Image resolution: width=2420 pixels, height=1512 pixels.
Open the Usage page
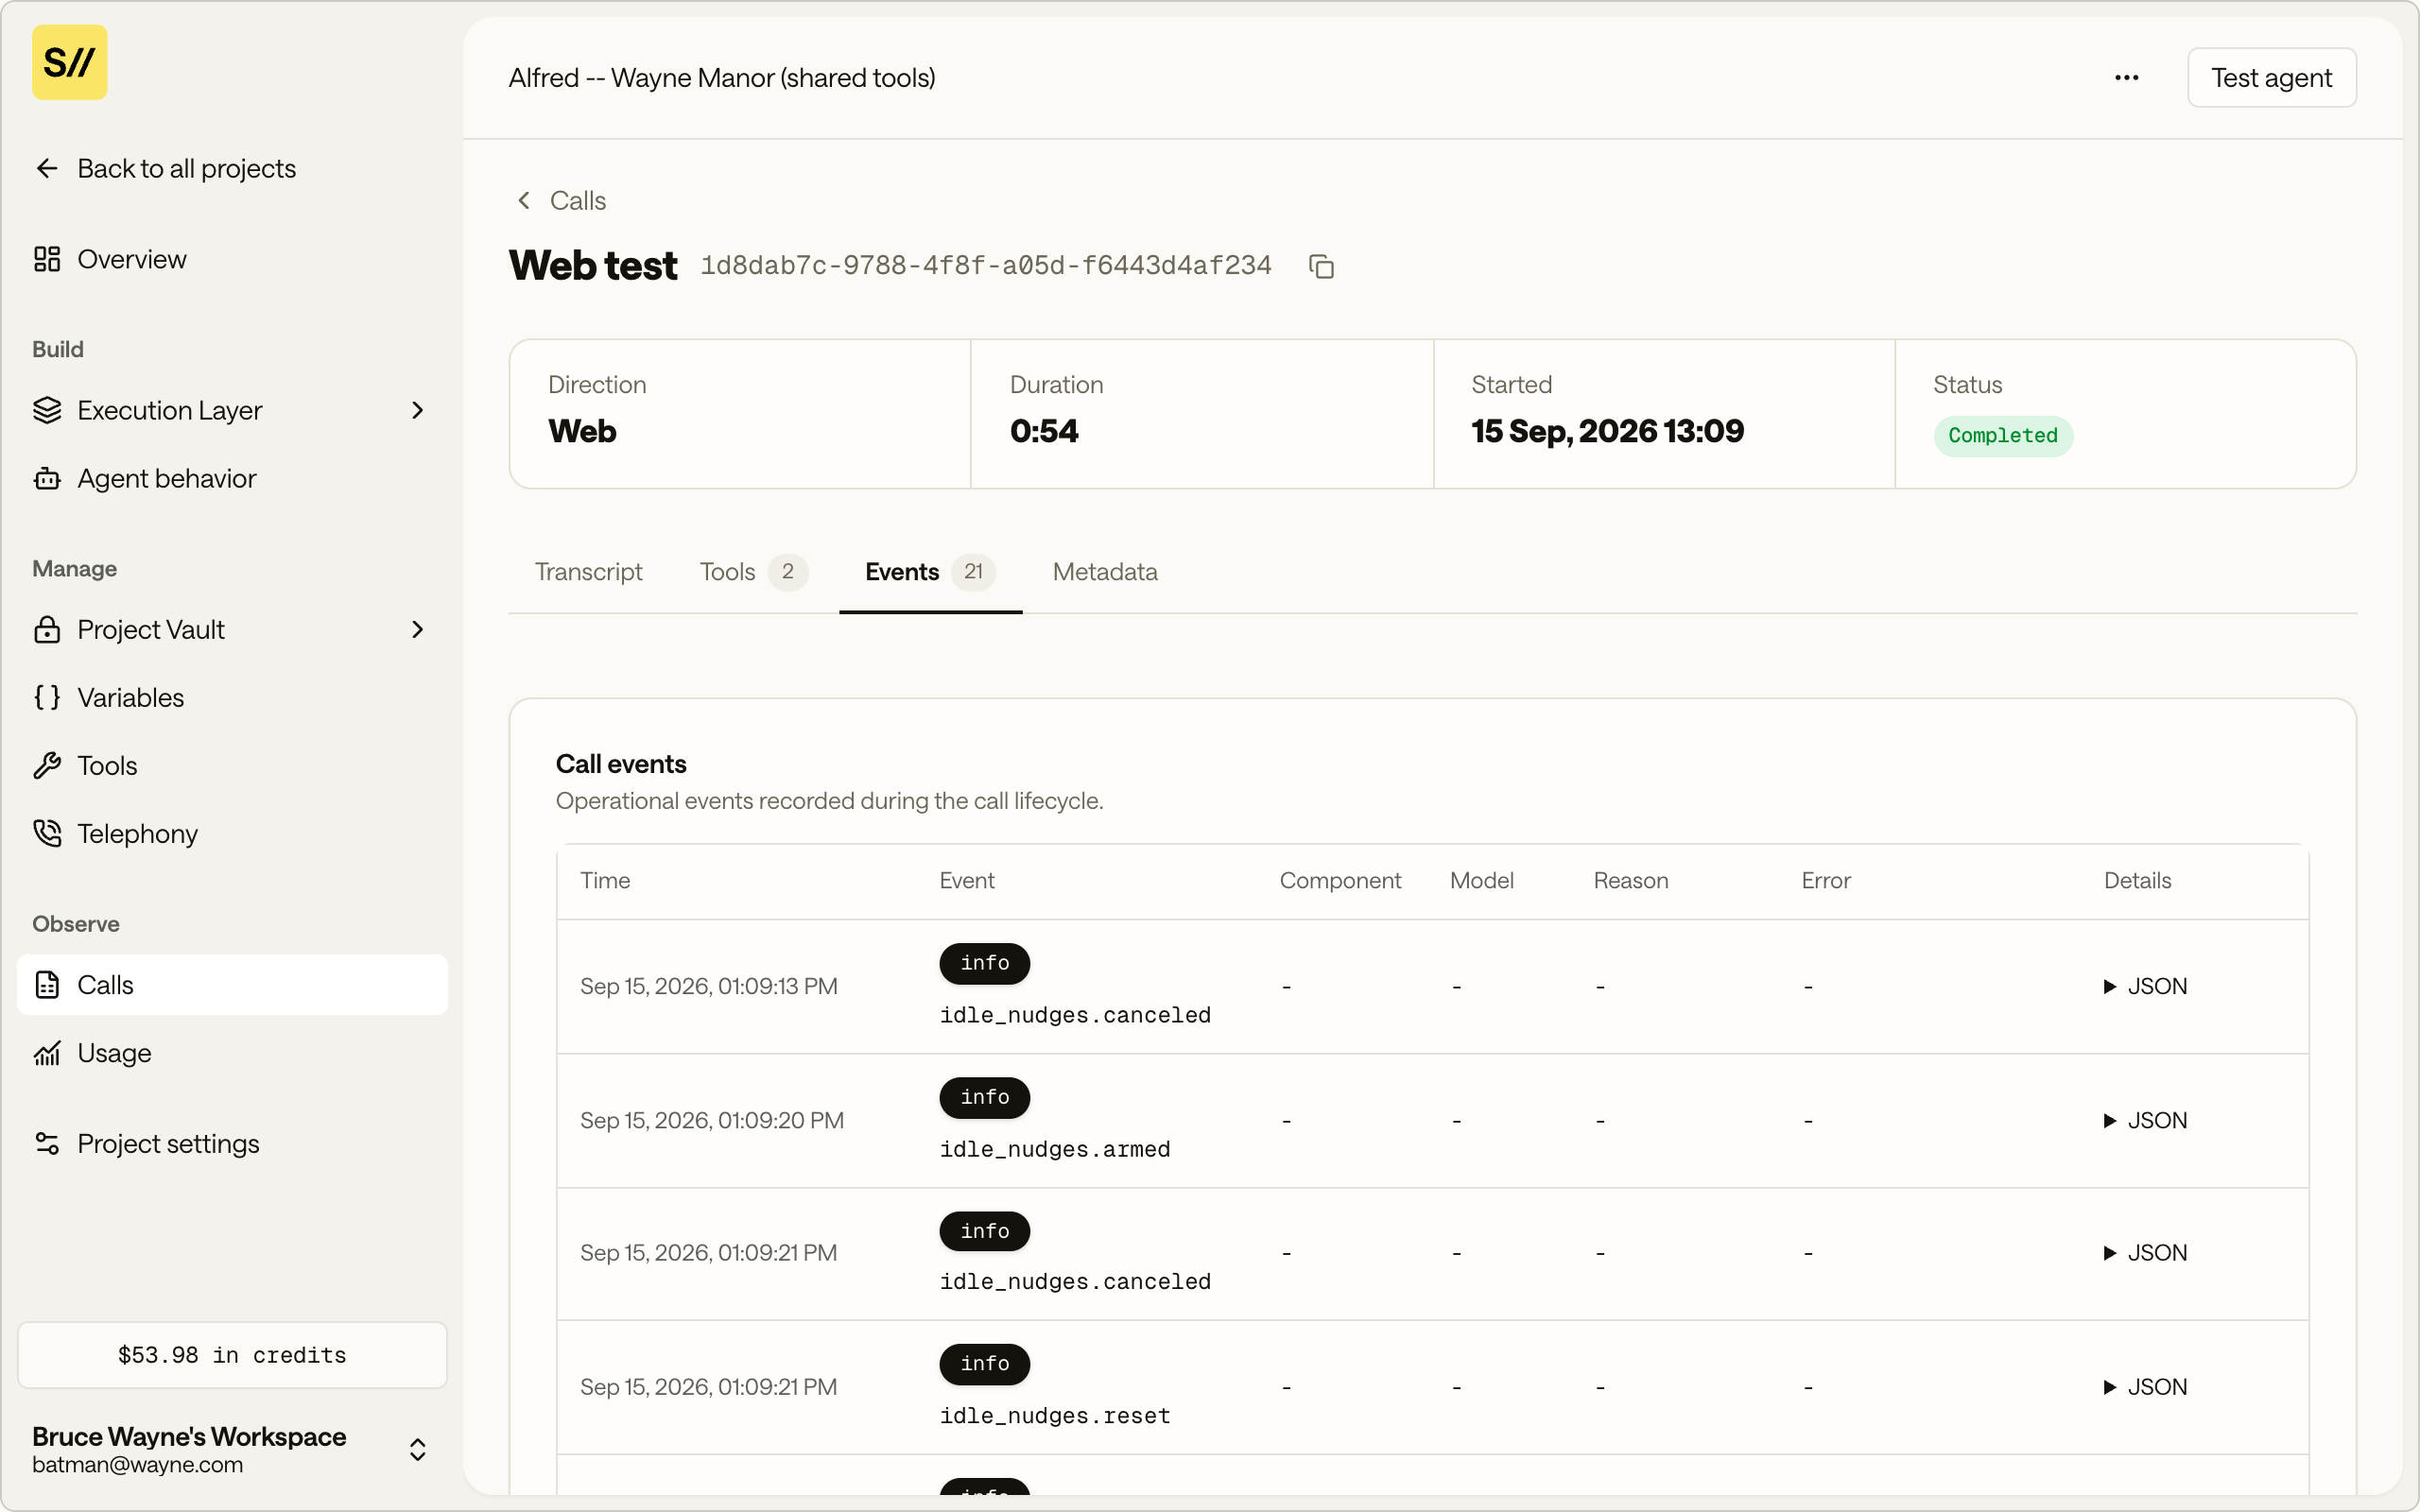(232, 1053)
